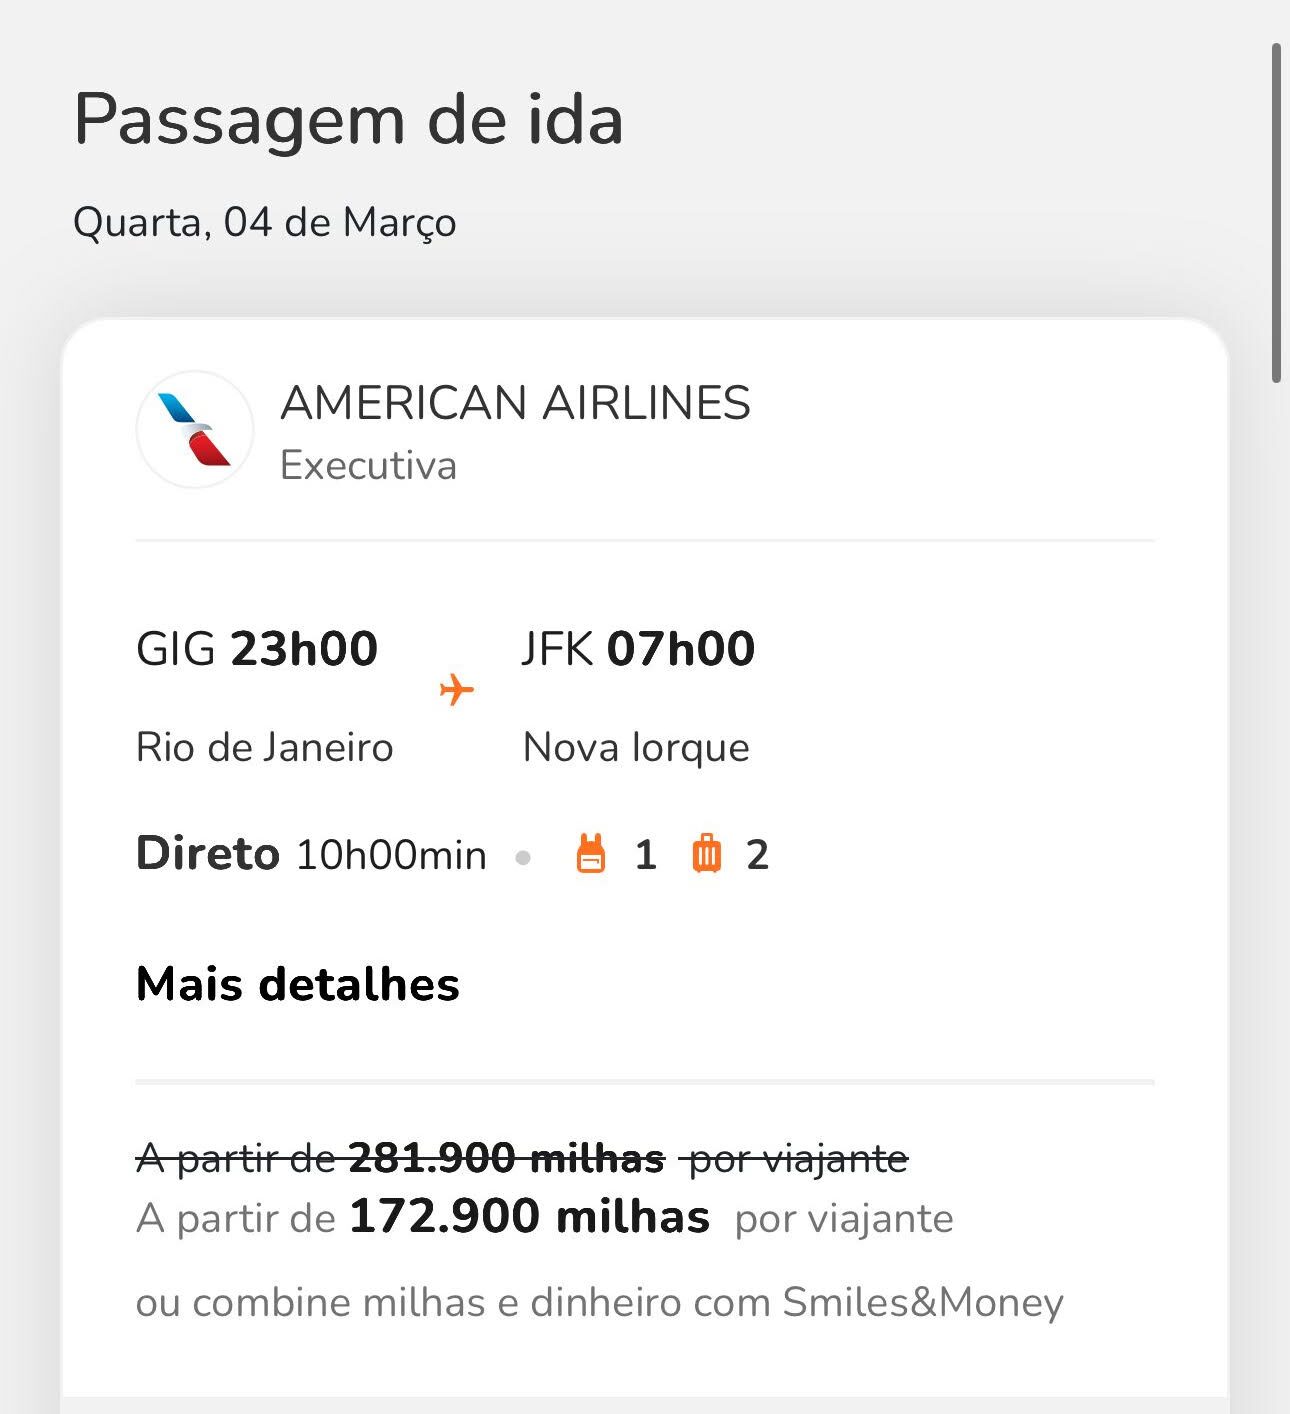The image size is (1290, 1414).
Task: Click the Nova Iorque destination city
Action: [636, 747]
